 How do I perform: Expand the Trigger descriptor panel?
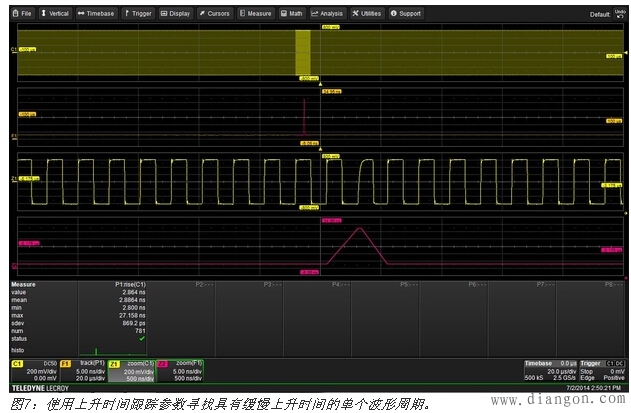tap(601, 370)
